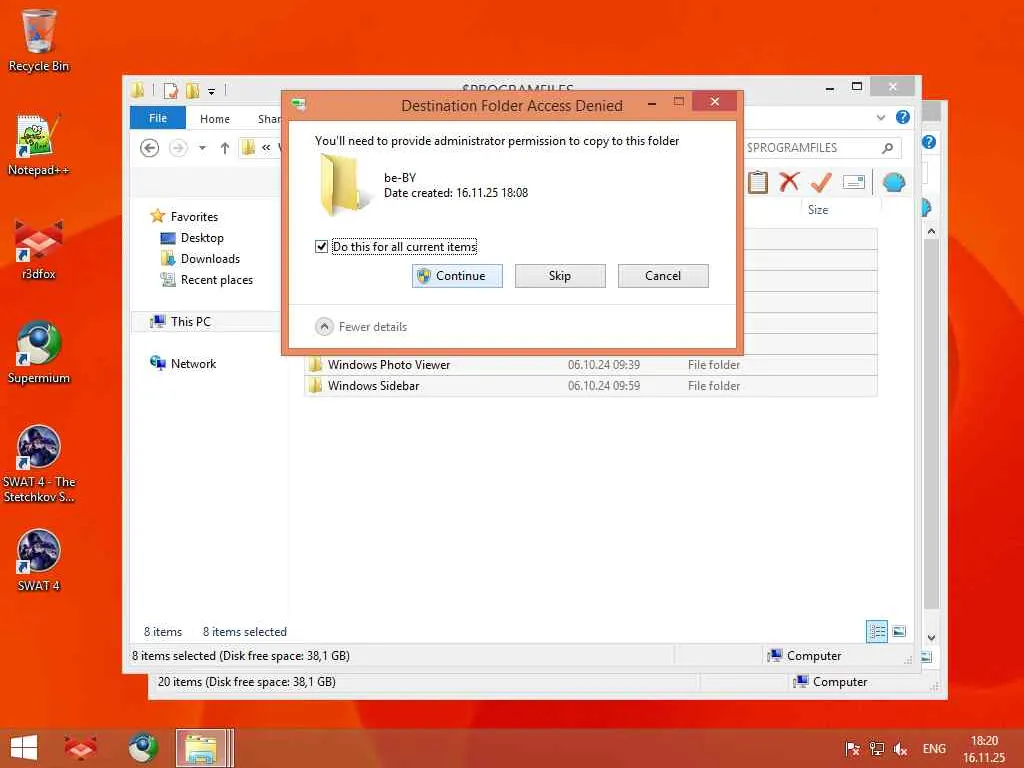
Task: Click the network tray icon
Action: pyautogui.click(x=876, y=749)
